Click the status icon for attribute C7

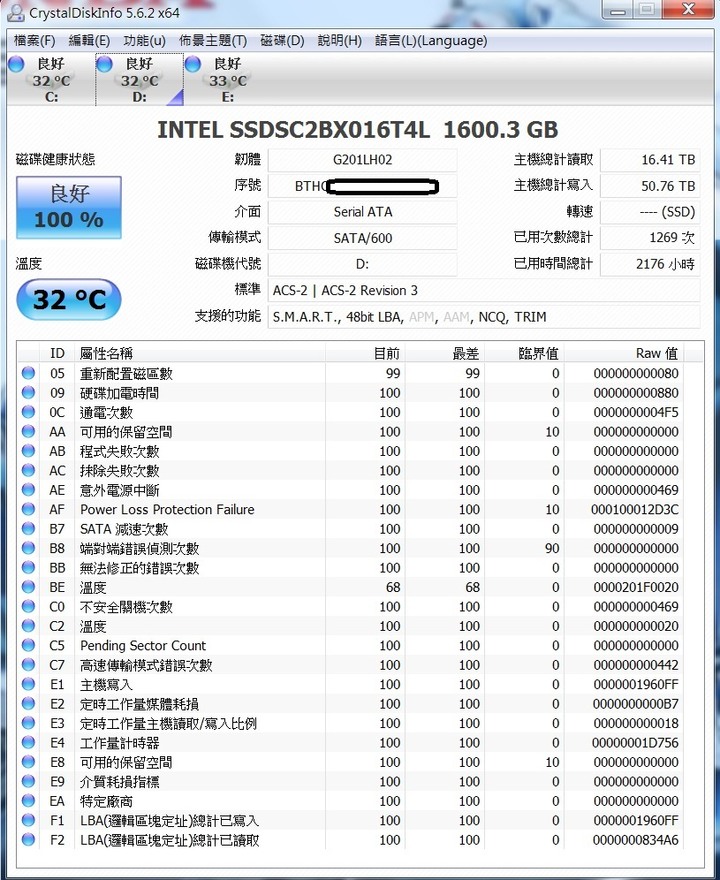(x=28, y=664)
